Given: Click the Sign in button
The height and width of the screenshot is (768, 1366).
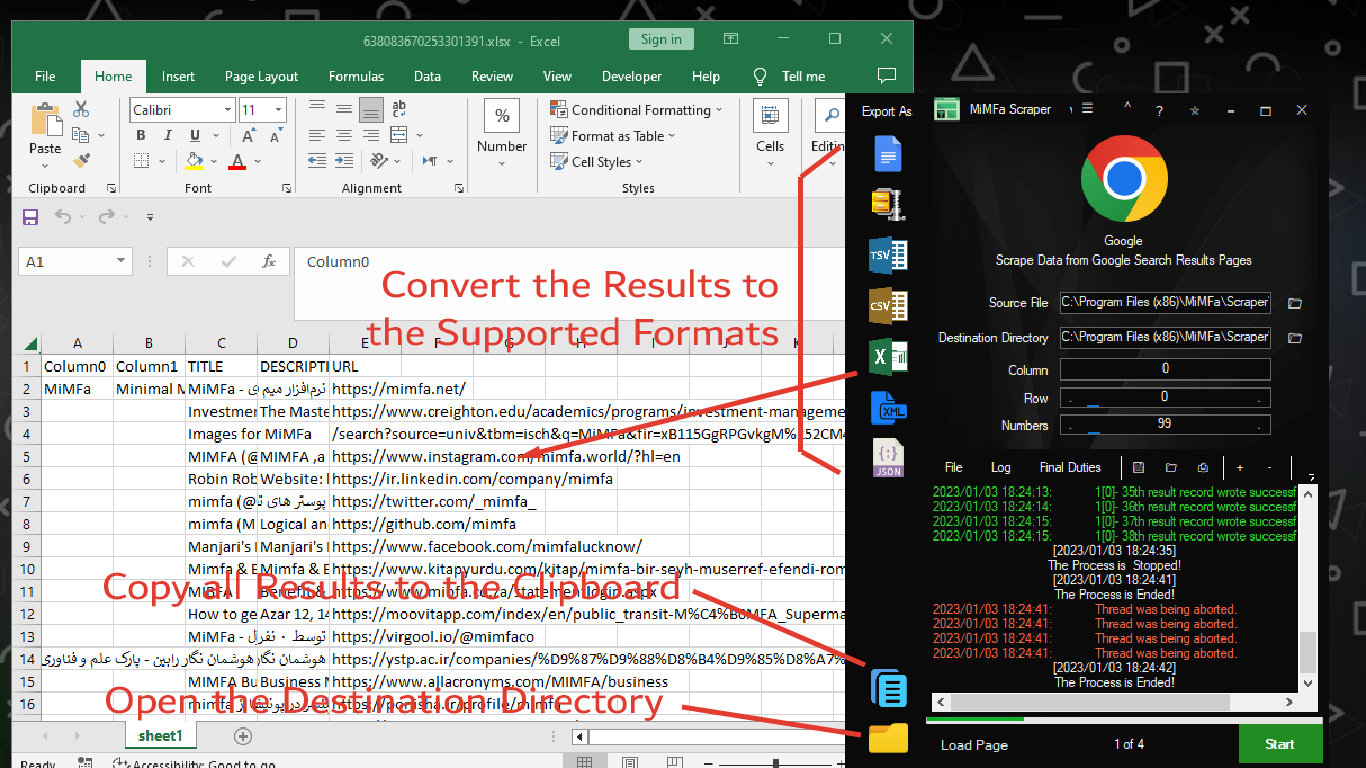Looking at the screenshot, I should 661,39.
